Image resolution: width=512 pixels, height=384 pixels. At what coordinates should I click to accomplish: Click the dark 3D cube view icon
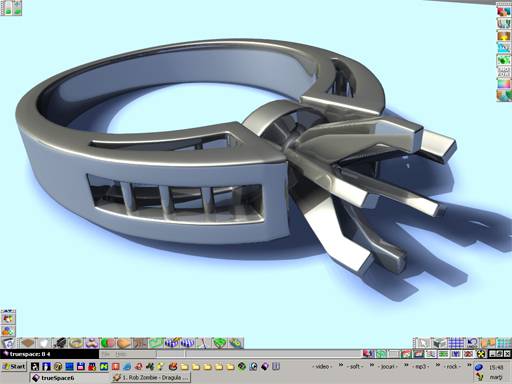(x=439, y=343)
